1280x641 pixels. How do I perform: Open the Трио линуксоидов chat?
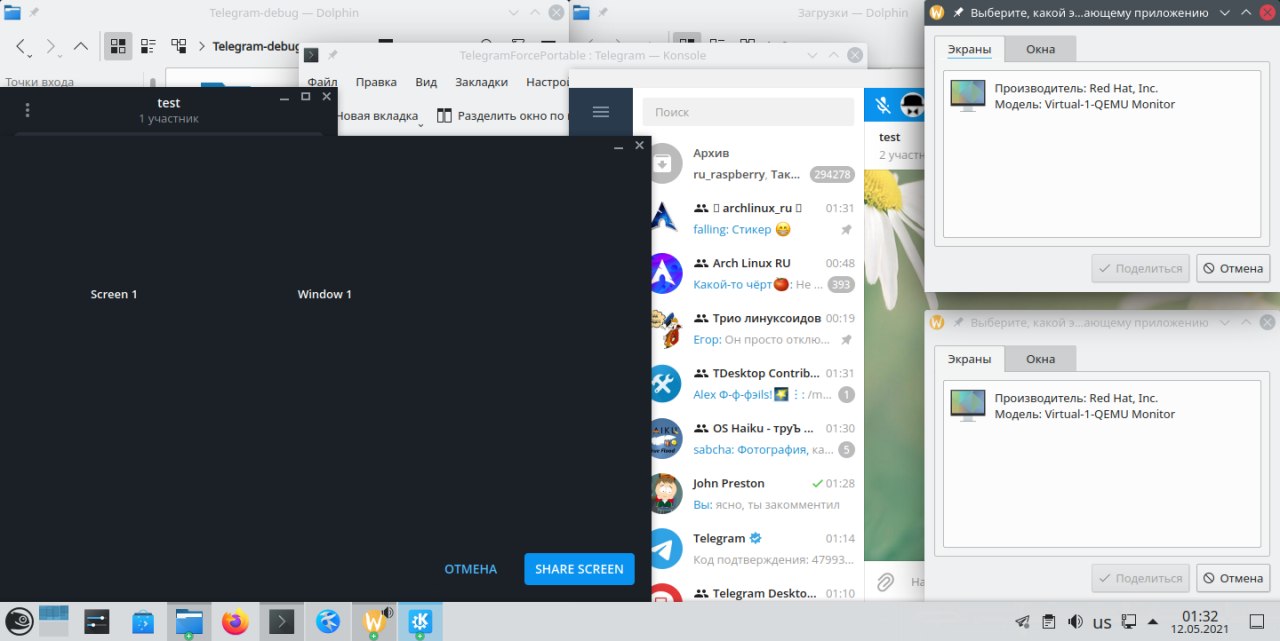pos(756,328)
